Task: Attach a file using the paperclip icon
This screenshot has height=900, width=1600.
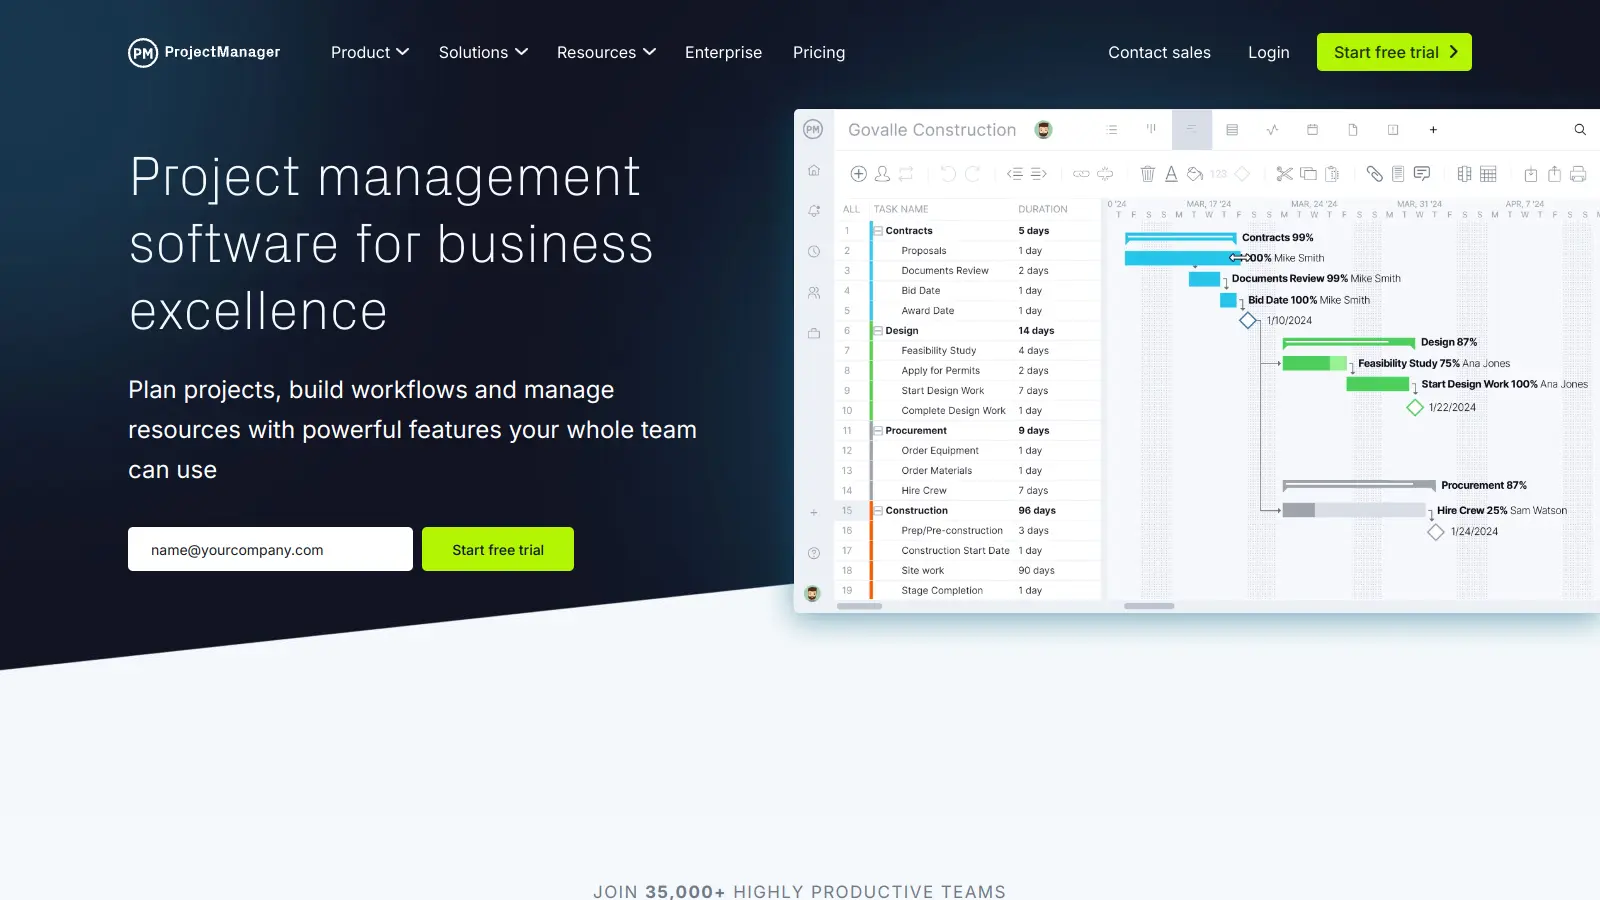Action: pyautogui.click(x=1373, y=174)
